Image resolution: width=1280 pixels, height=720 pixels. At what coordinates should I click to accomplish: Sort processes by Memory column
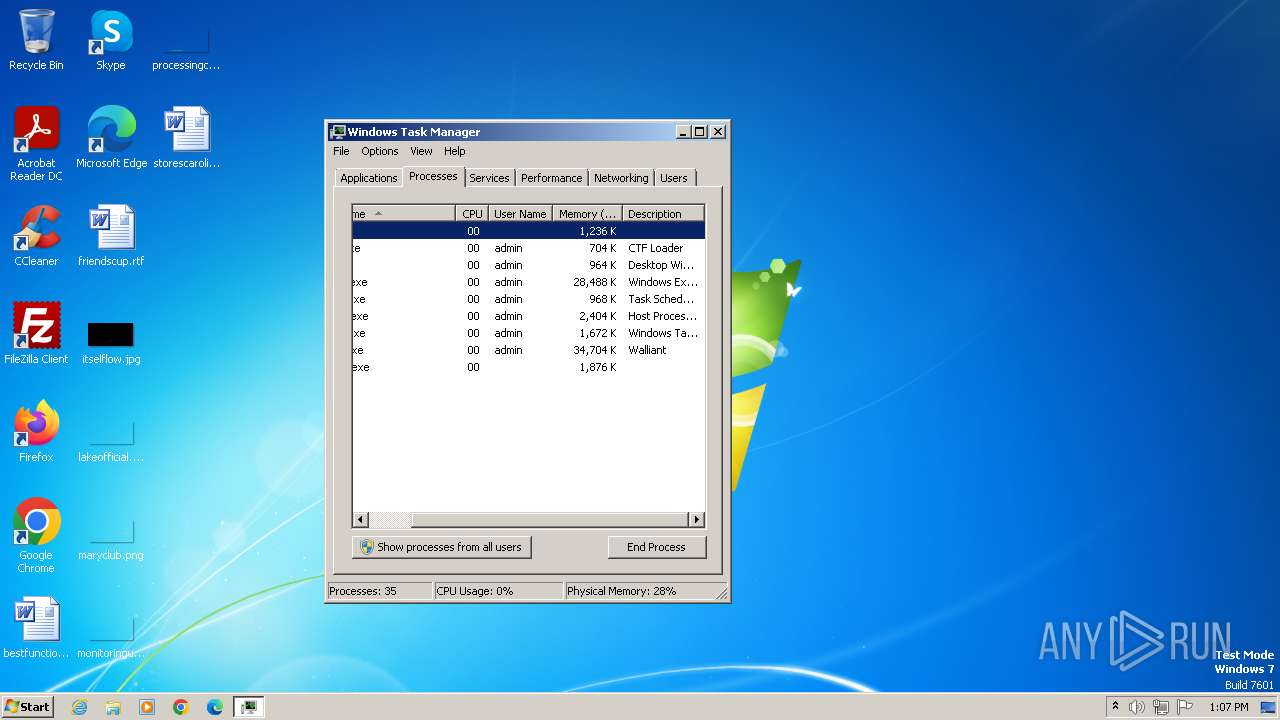pos(588,214)
